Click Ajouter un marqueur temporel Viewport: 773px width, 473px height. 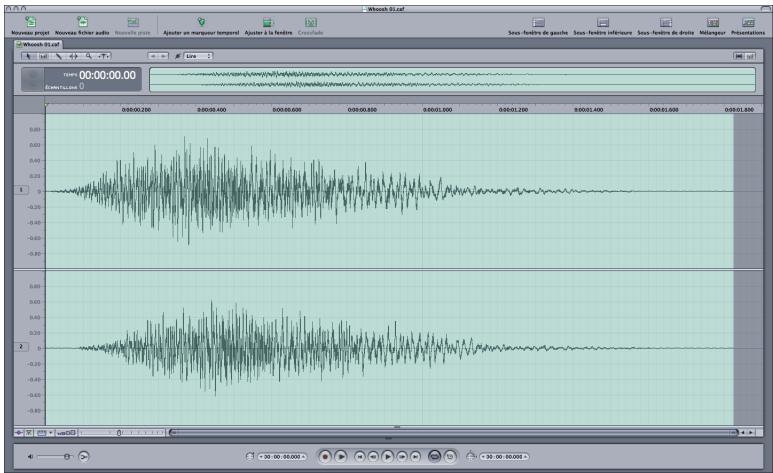tap(201, 22)
